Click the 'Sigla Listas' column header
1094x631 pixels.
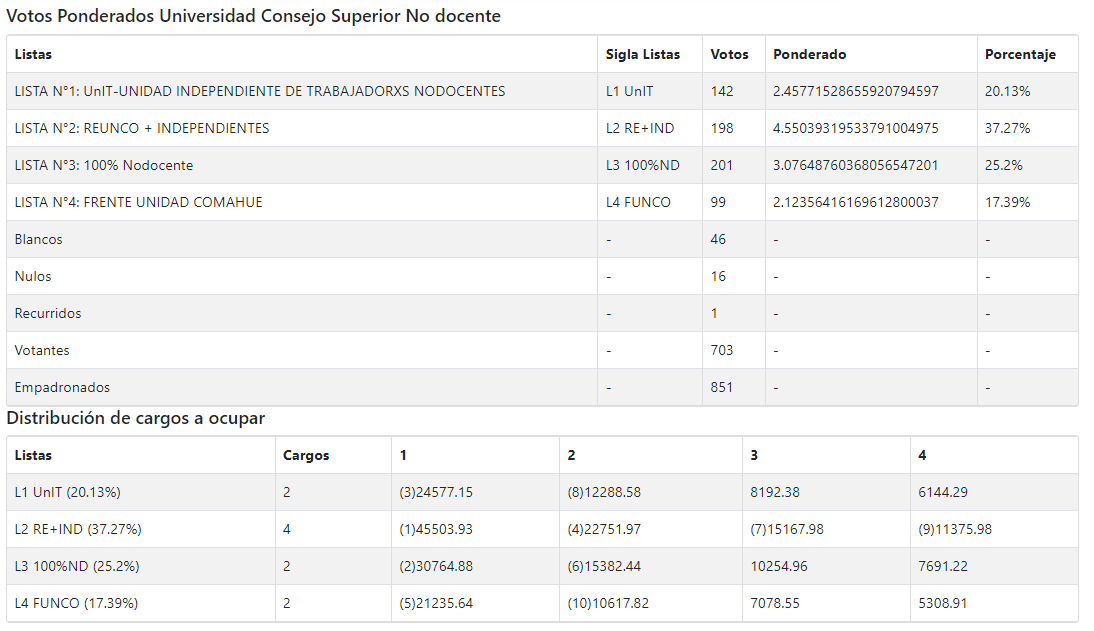pyautogui.click(x=642, y=54)
